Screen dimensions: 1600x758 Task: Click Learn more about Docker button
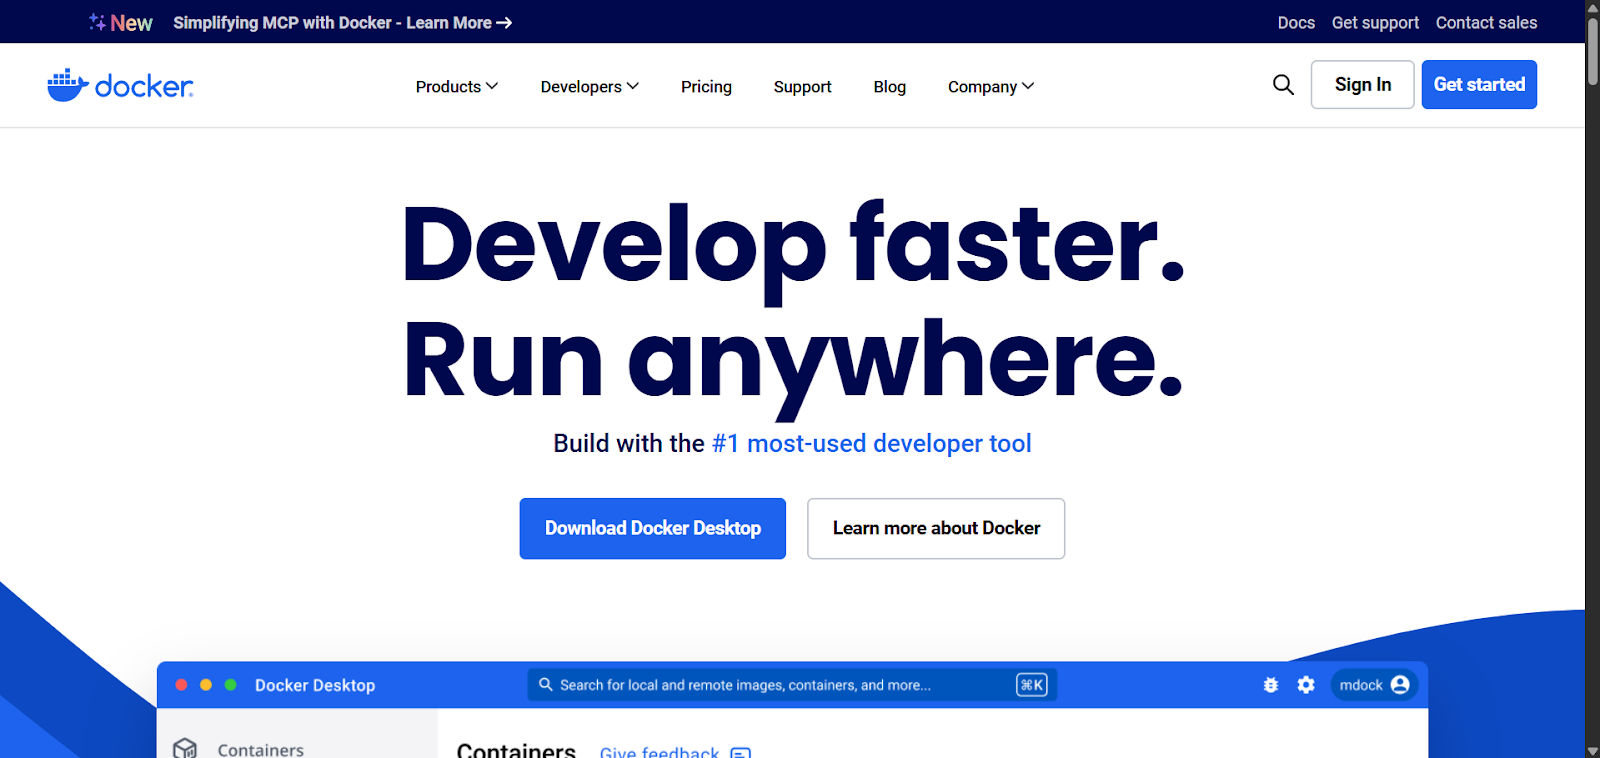pyautogui.click(x=936, y=528)
